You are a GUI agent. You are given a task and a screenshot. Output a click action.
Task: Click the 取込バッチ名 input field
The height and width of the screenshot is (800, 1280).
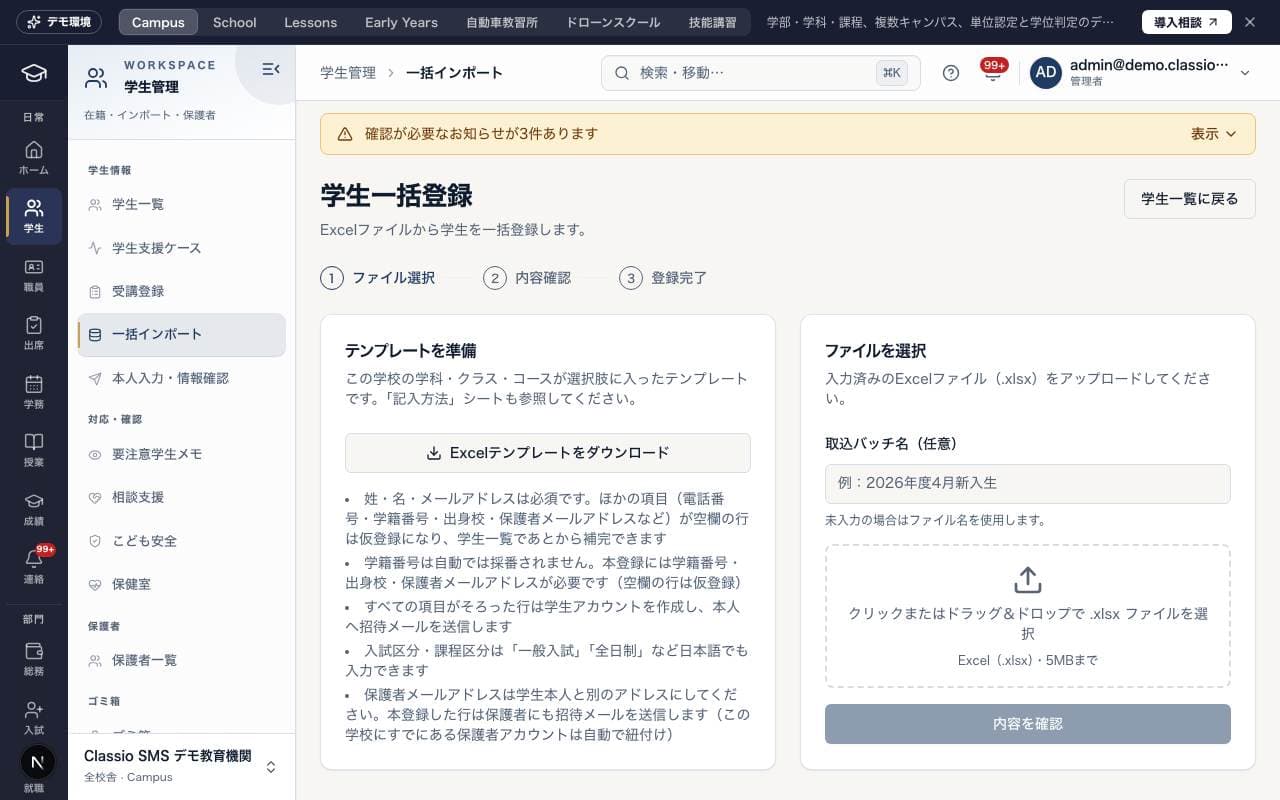pos(1028,483)
